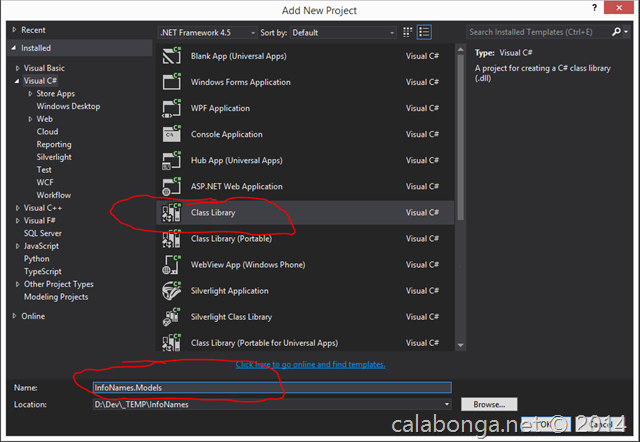Image resolution: width=640 pixels, height=442 pixels.
Task: Select the ASP.NET Web Application template name
Action: point(237,187)
